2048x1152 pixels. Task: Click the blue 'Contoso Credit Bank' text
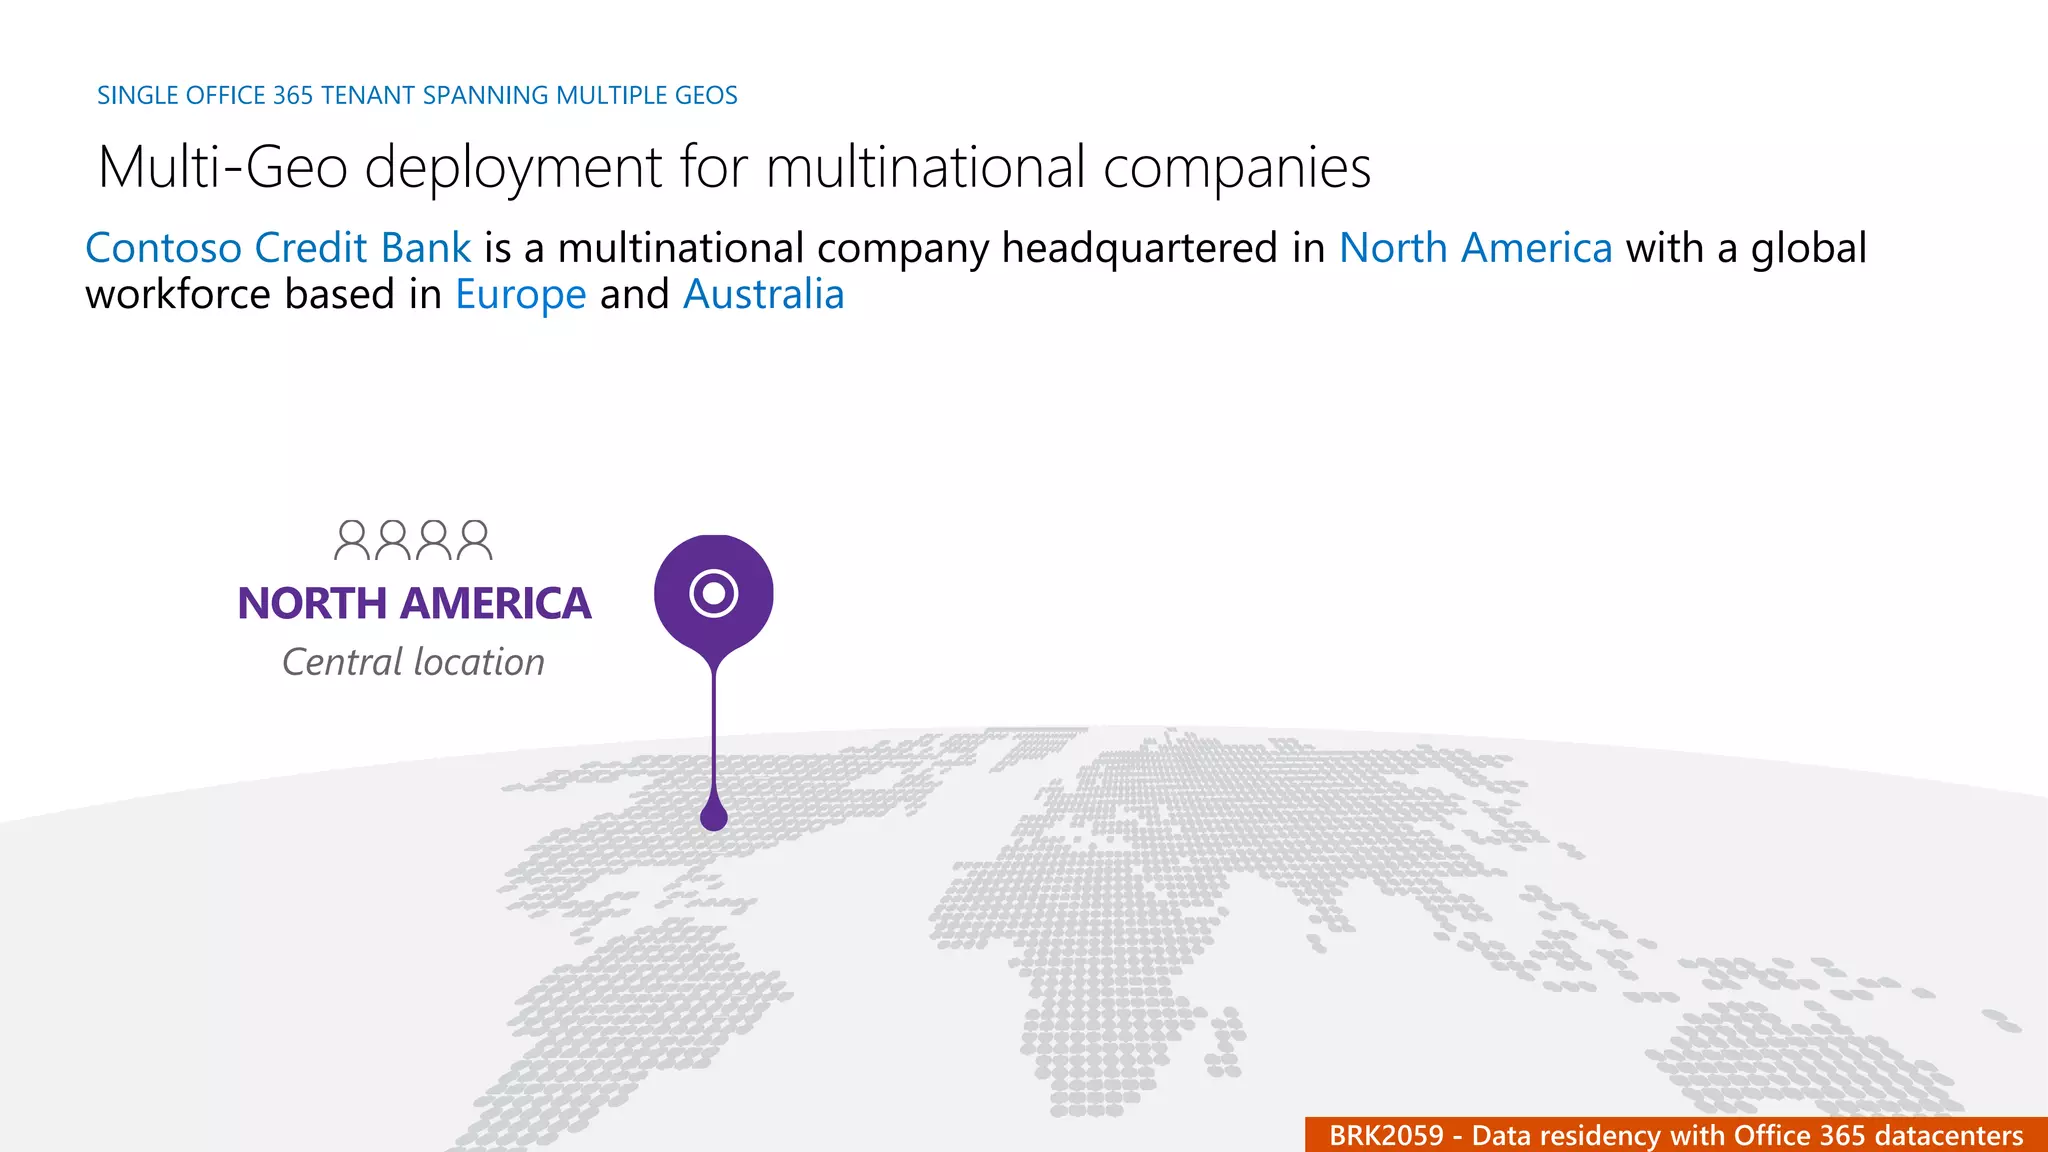pos(278,247)
